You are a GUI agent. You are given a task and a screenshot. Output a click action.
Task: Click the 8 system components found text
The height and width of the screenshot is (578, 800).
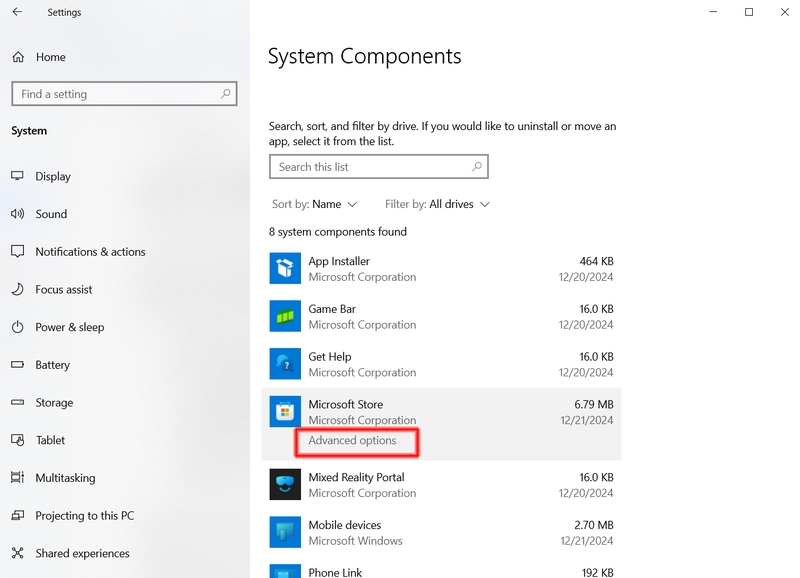338,232
